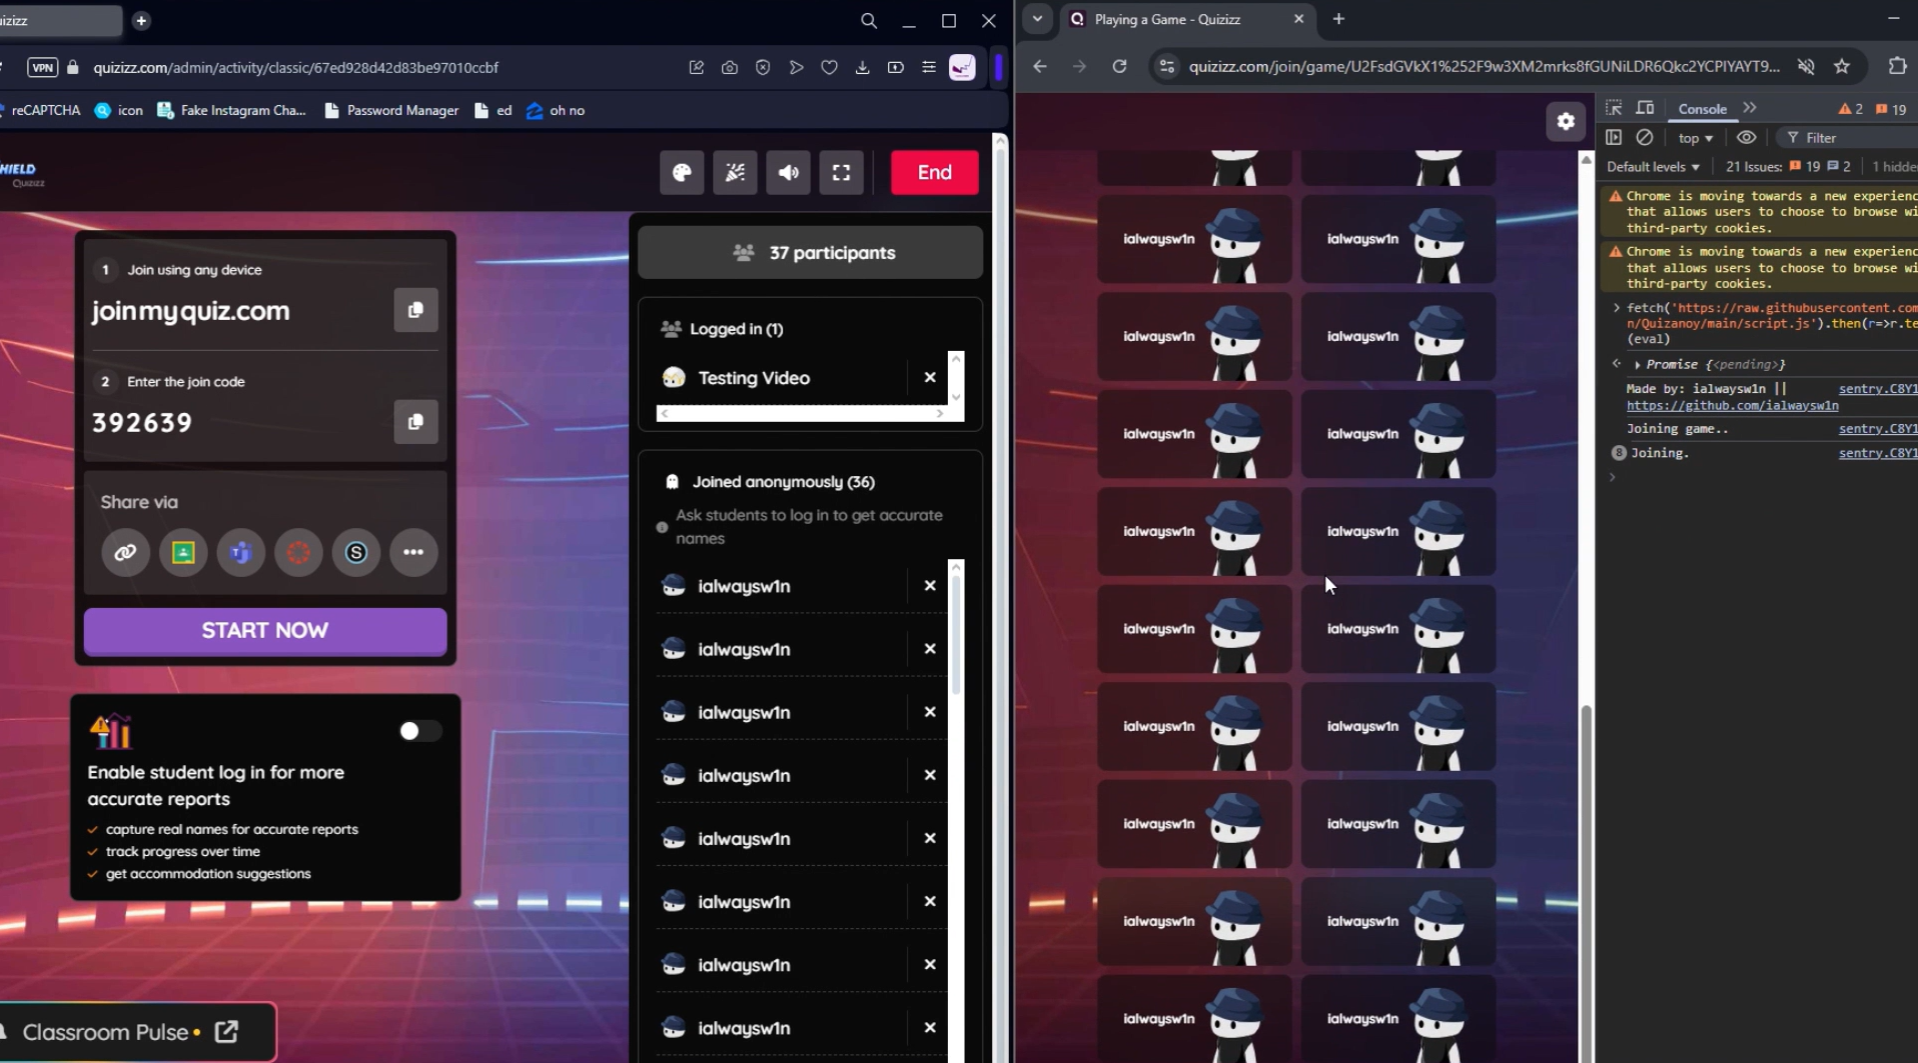1918x1063 pixels.
Task: Create a live expression with the eye icon
Action: click(x=1746, y=137)
